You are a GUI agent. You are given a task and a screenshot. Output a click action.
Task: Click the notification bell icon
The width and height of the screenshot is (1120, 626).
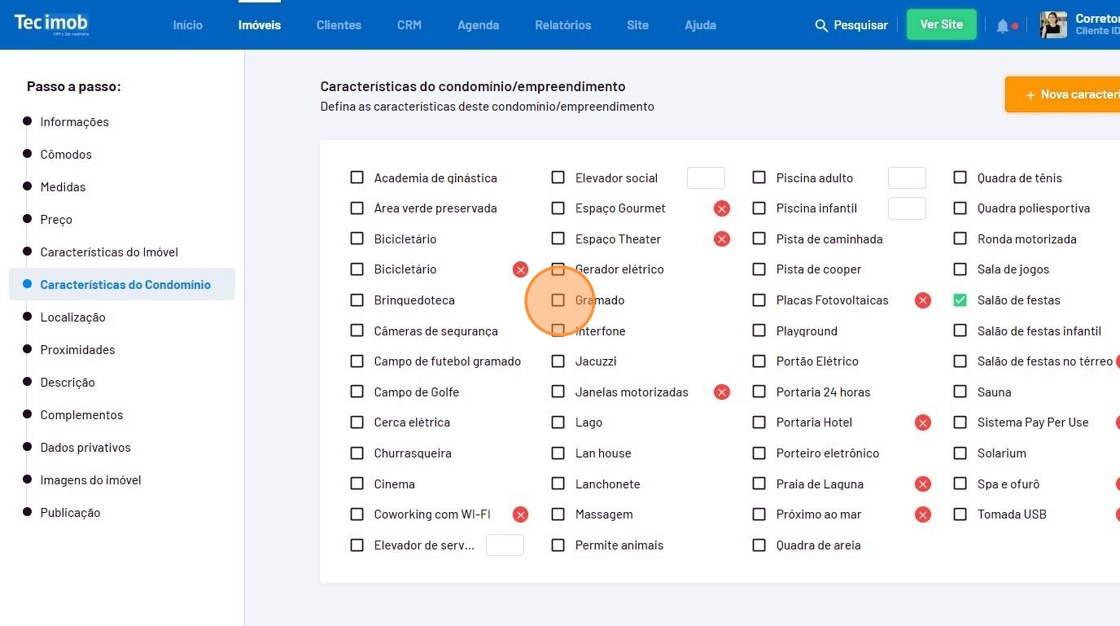coord(1002,26)
